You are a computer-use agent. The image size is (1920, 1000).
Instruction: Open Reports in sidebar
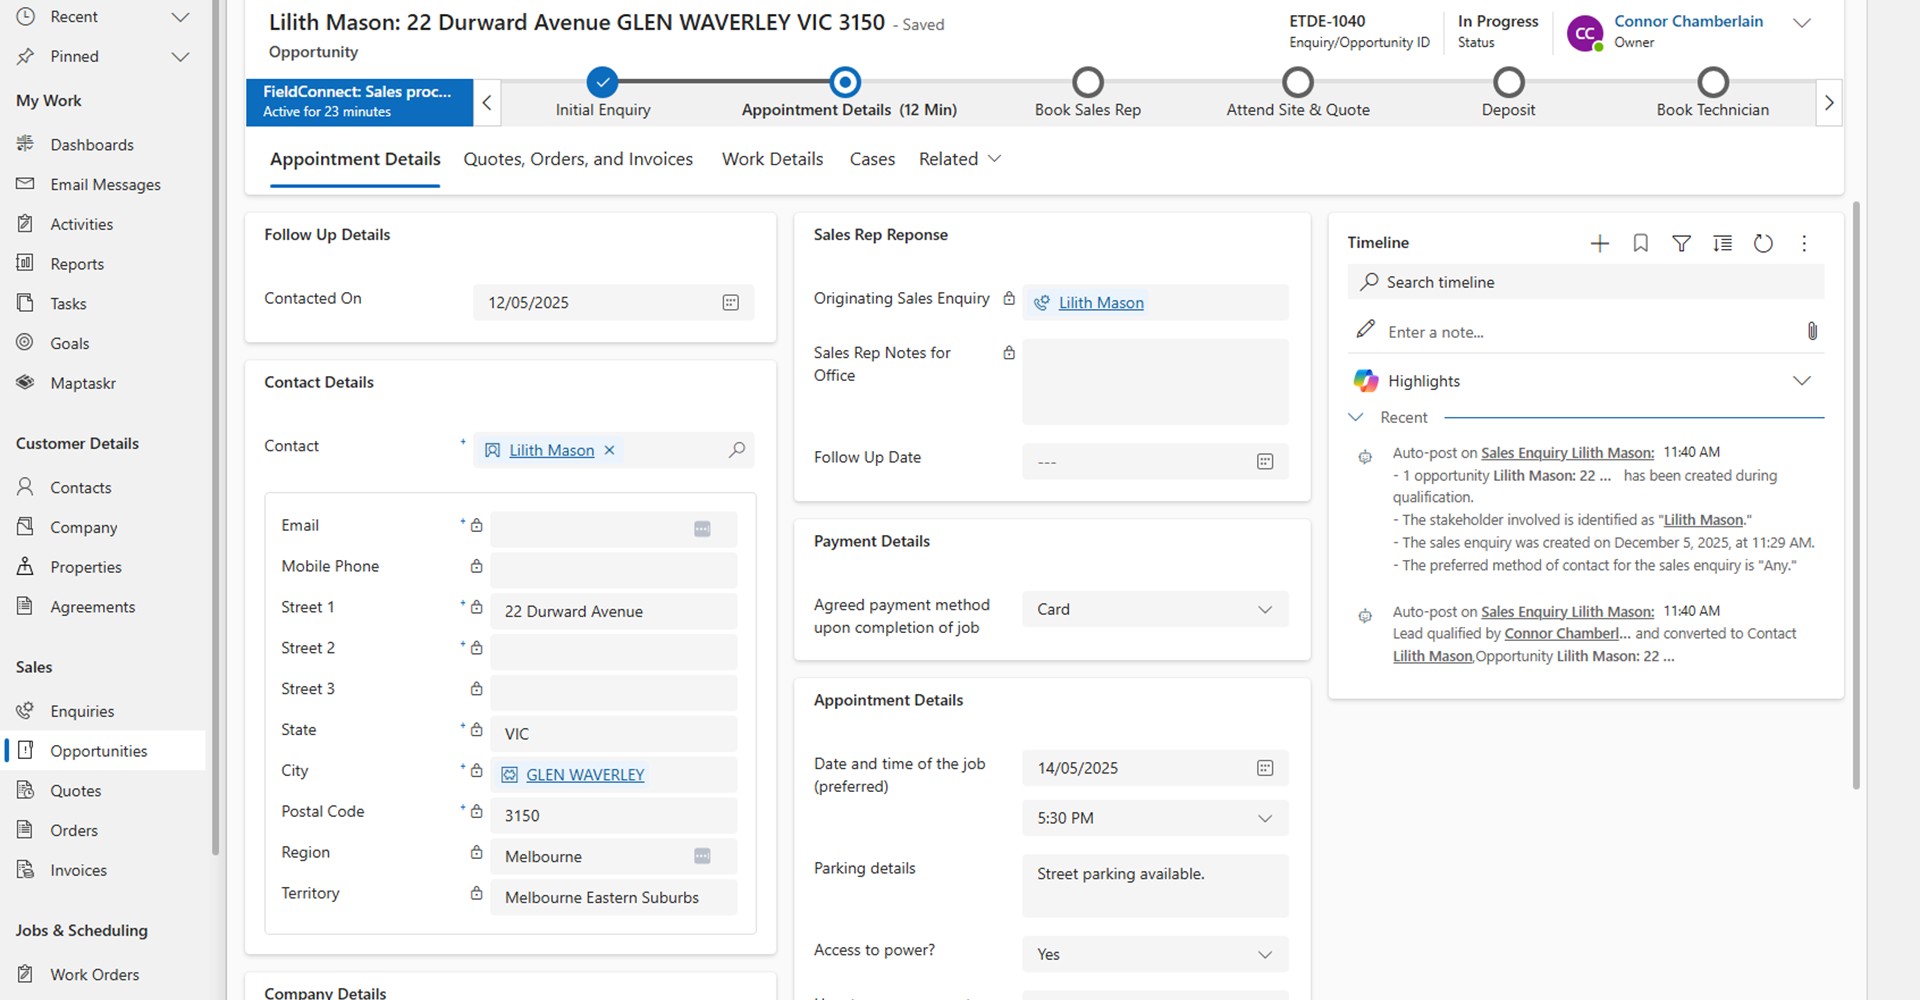[x=77, y=264]
